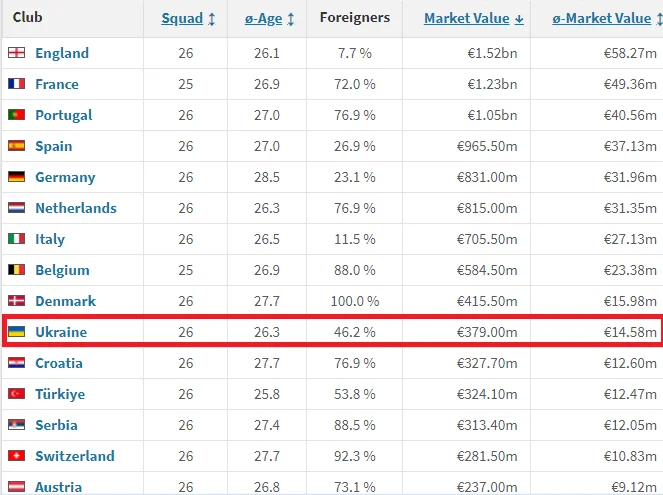Click the Türkiye flag icon
This screenshot has width=663, height=495.
pos(16,394)
